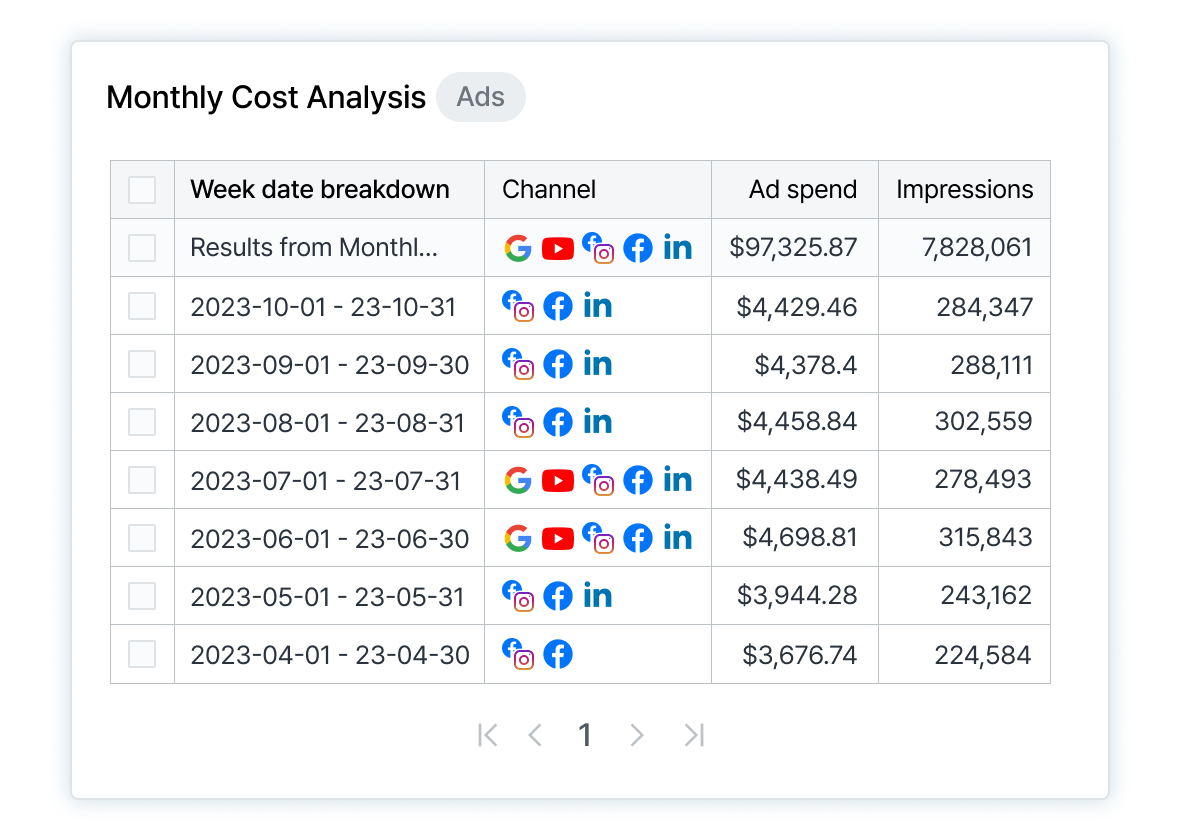Viewport: 1180px width, 840px height.
Task: Jump to the last page of results
Action: click(693, 734)
